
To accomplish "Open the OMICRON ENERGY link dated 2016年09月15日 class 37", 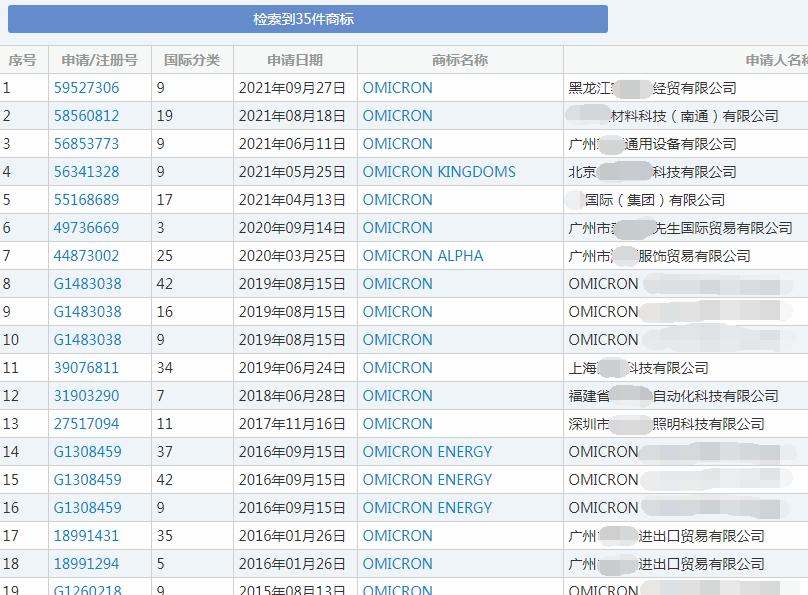I will [428, 451].
